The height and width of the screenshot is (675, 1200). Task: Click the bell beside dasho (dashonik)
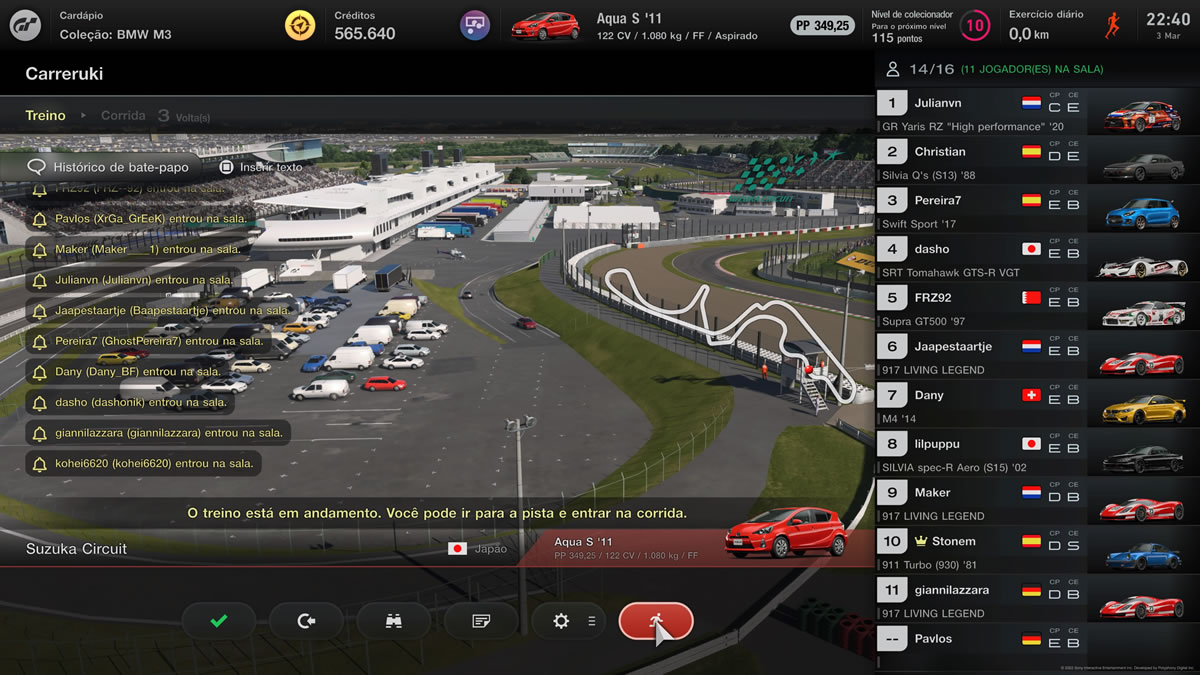pyautogui.click(x=40, y=403)
